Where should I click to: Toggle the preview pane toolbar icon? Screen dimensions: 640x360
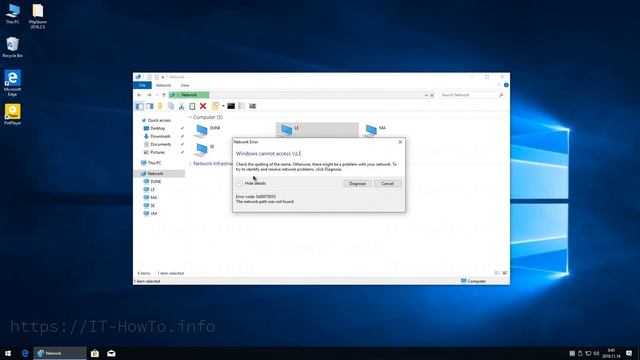(x=150, y=106)
